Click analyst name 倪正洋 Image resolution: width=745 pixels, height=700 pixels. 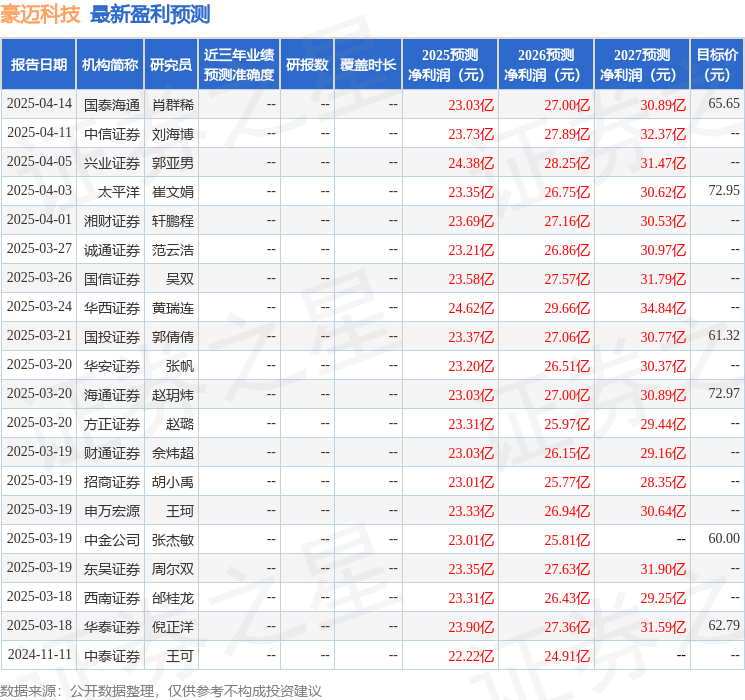coord(172,627)
